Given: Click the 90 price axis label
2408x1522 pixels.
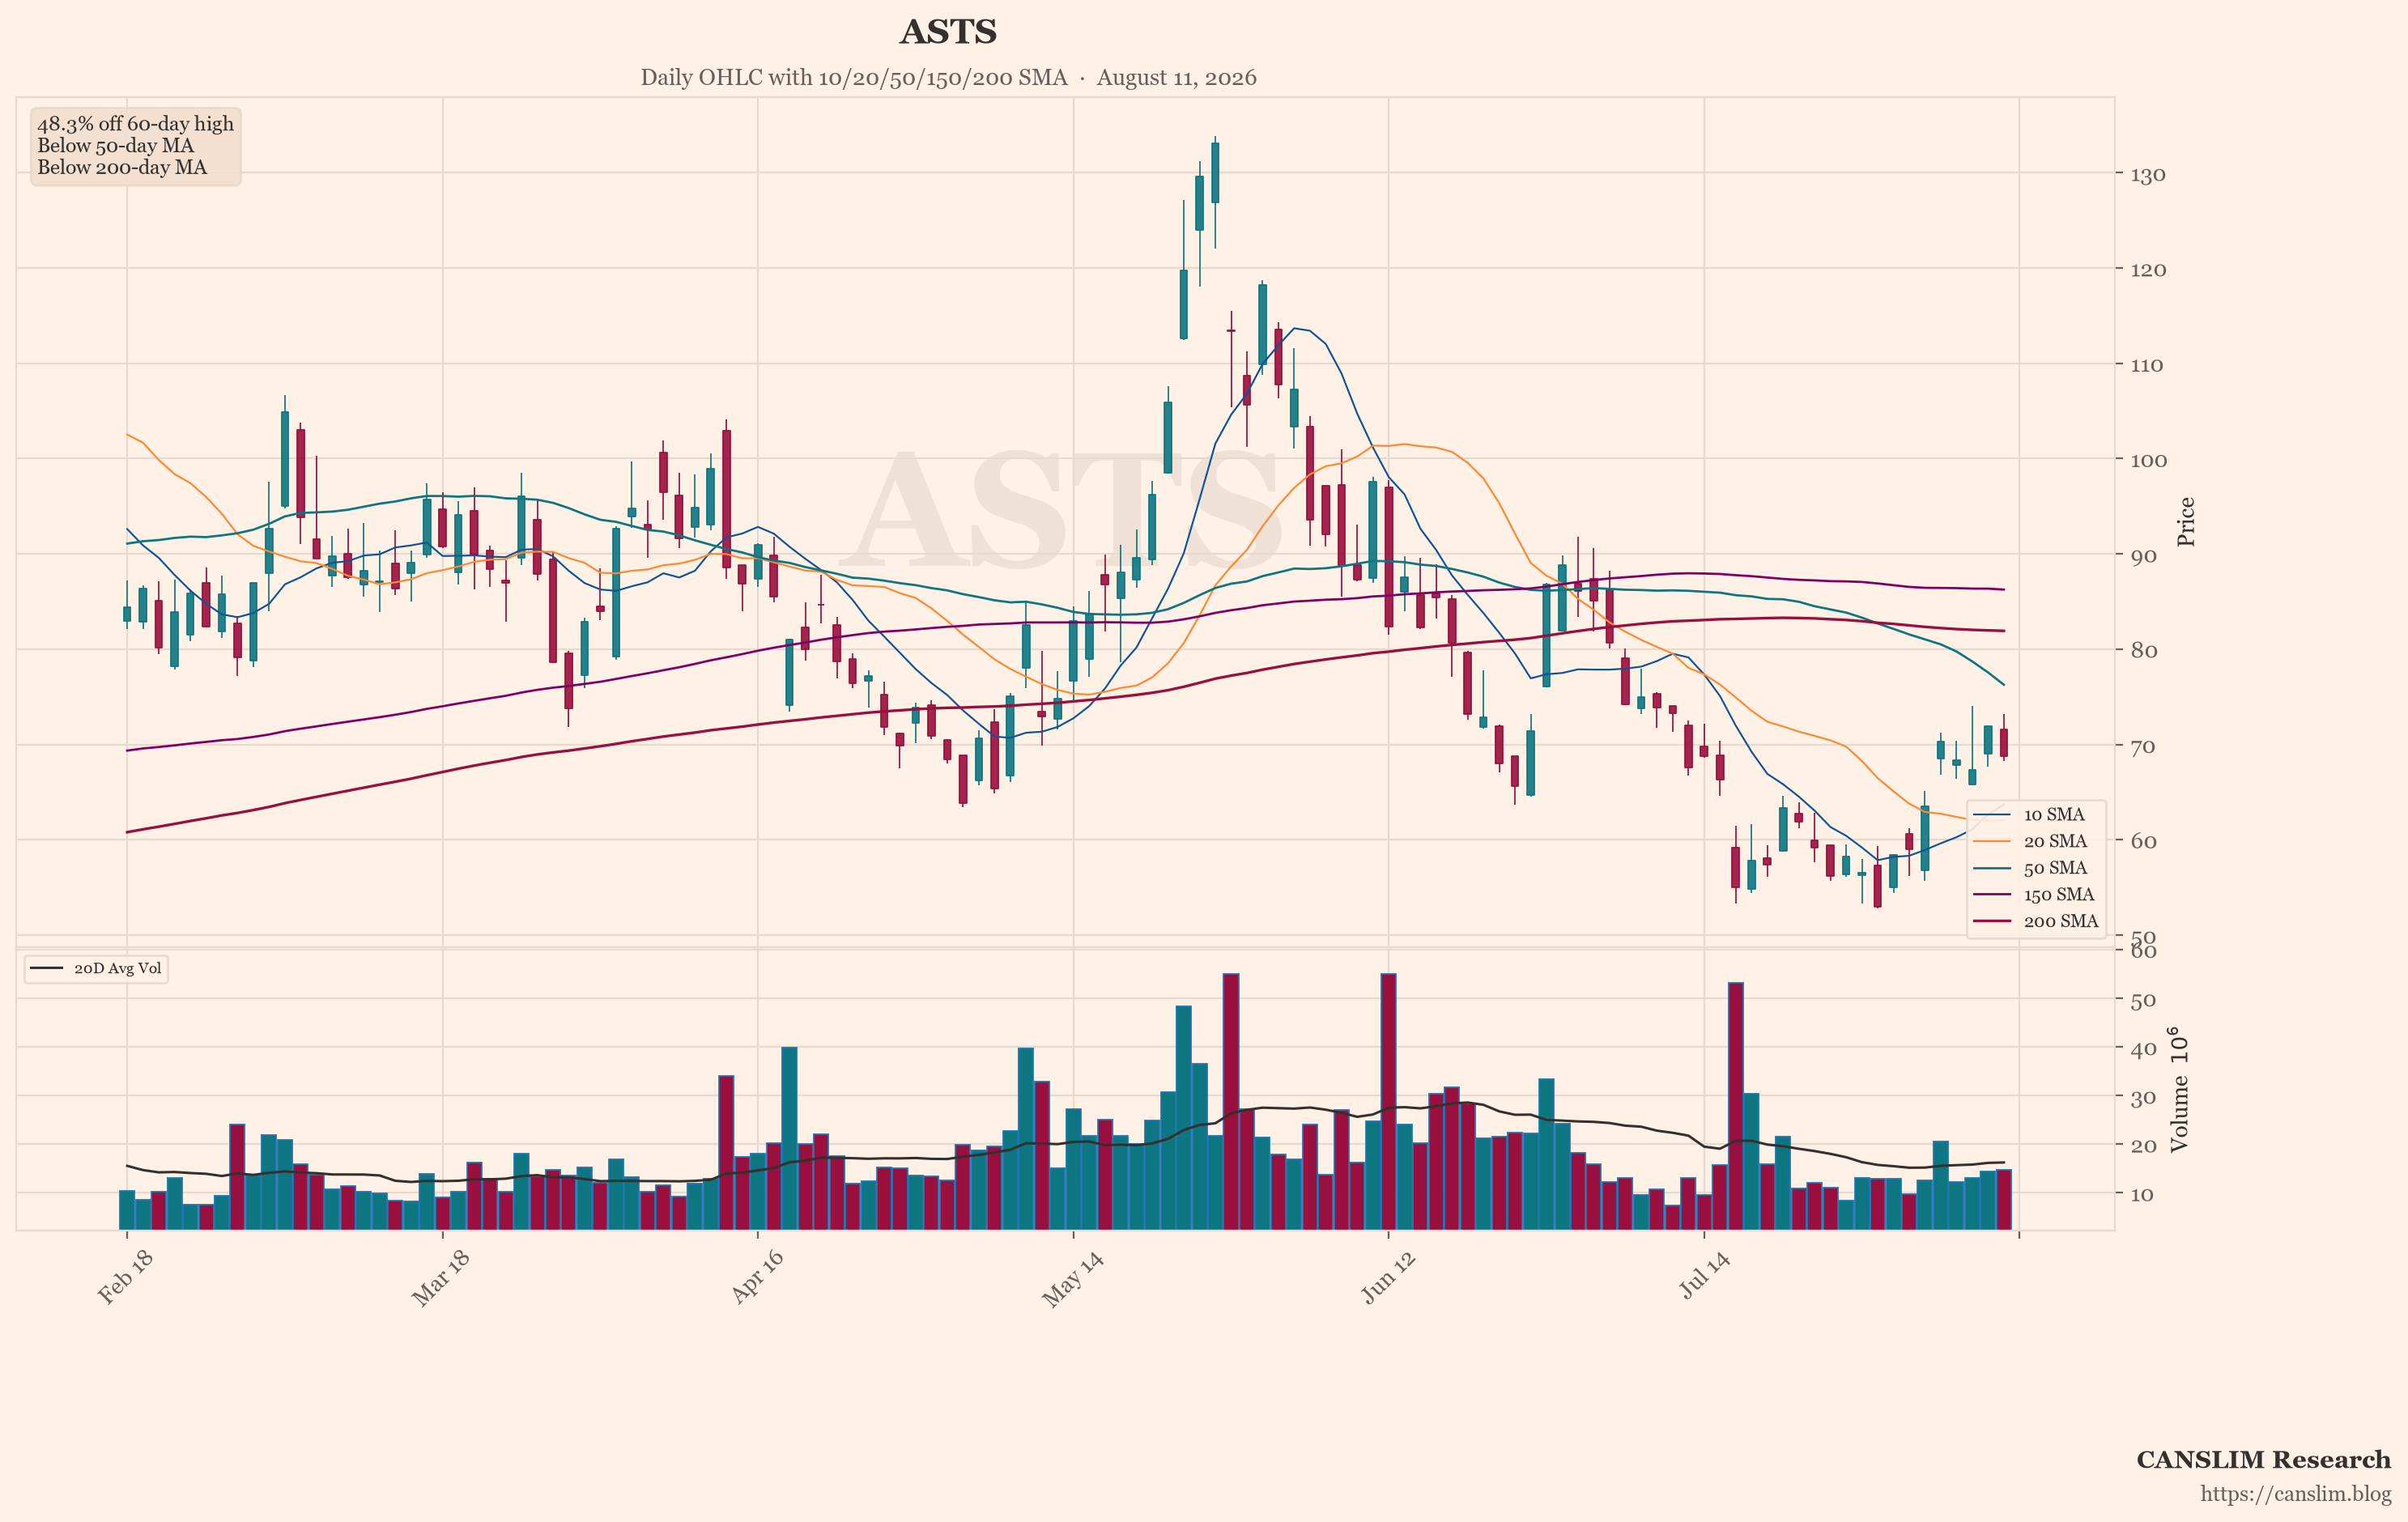Looking at the screenshot, I should coord(2143,555).
